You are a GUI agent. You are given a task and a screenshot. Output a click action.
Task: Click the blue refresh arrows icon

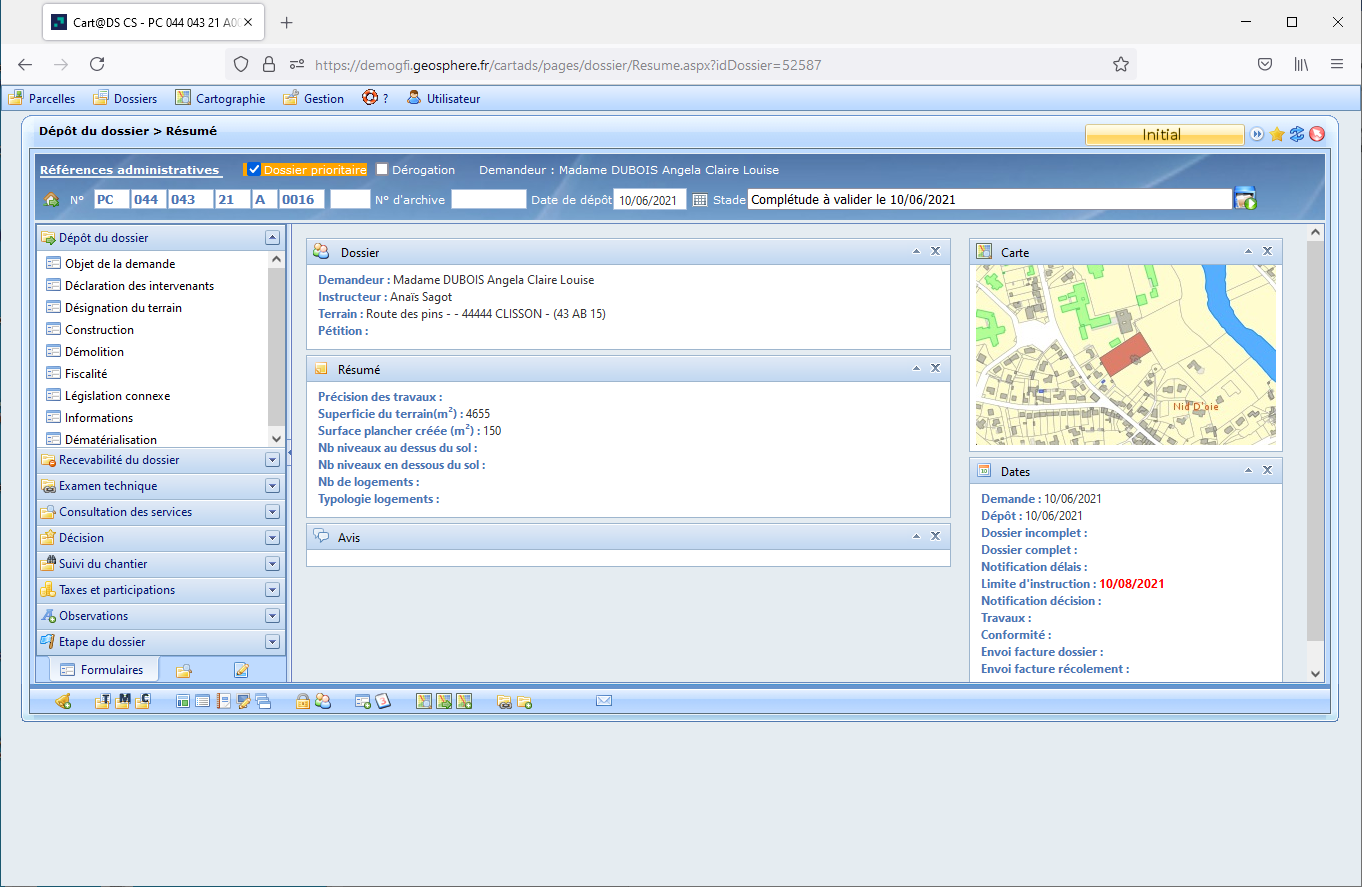[x=1297, y=135]
